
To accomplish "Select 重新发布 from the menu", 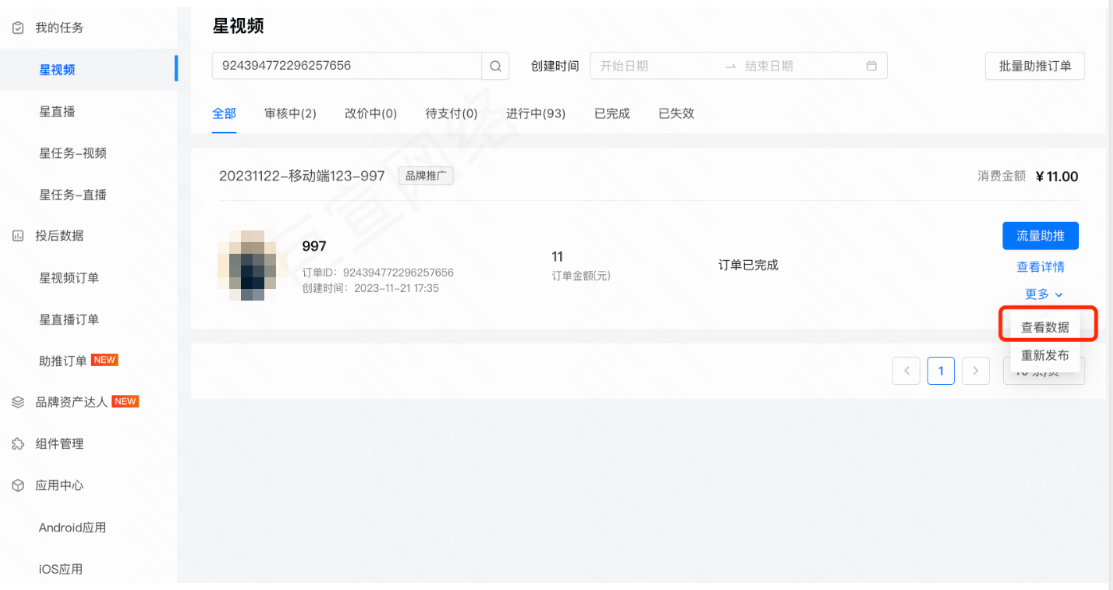I will click(1045, 355).
